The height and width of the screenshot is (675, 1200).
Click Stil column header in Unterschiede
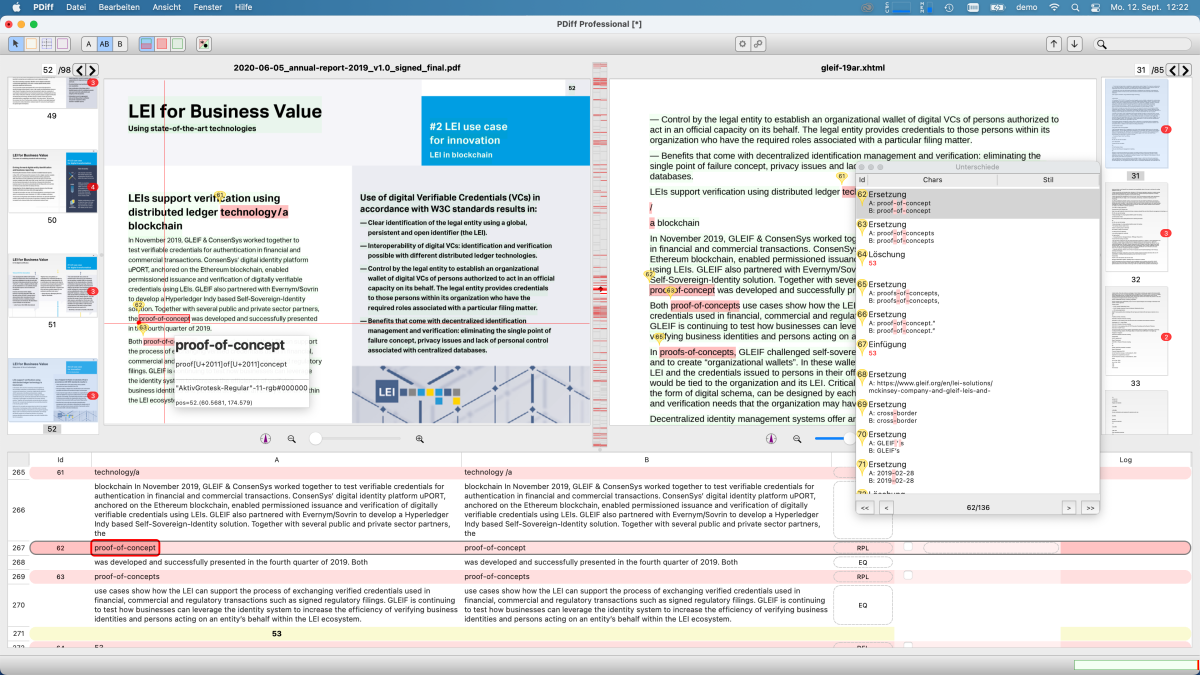pyautogui.click(x=1048, y=180)
